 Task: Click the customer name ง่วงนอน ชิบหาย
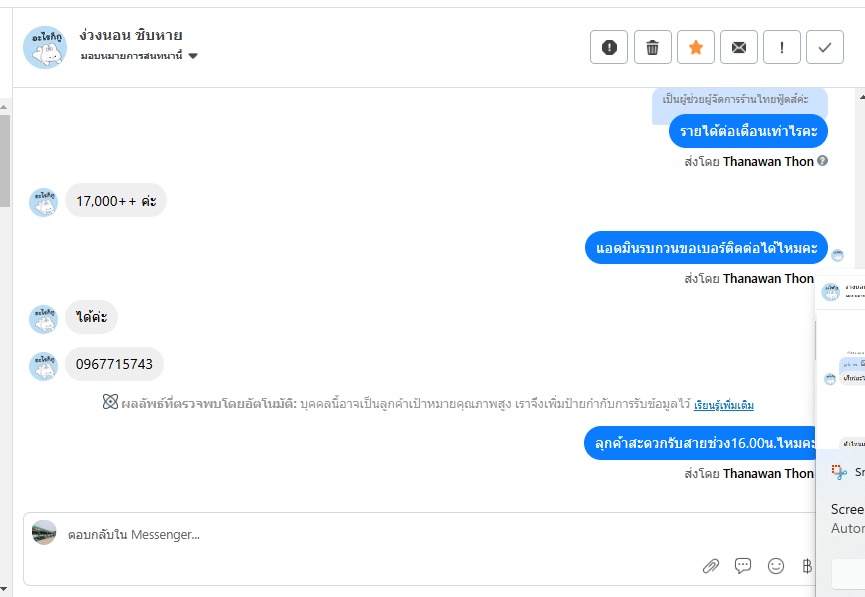click(131, 36)
